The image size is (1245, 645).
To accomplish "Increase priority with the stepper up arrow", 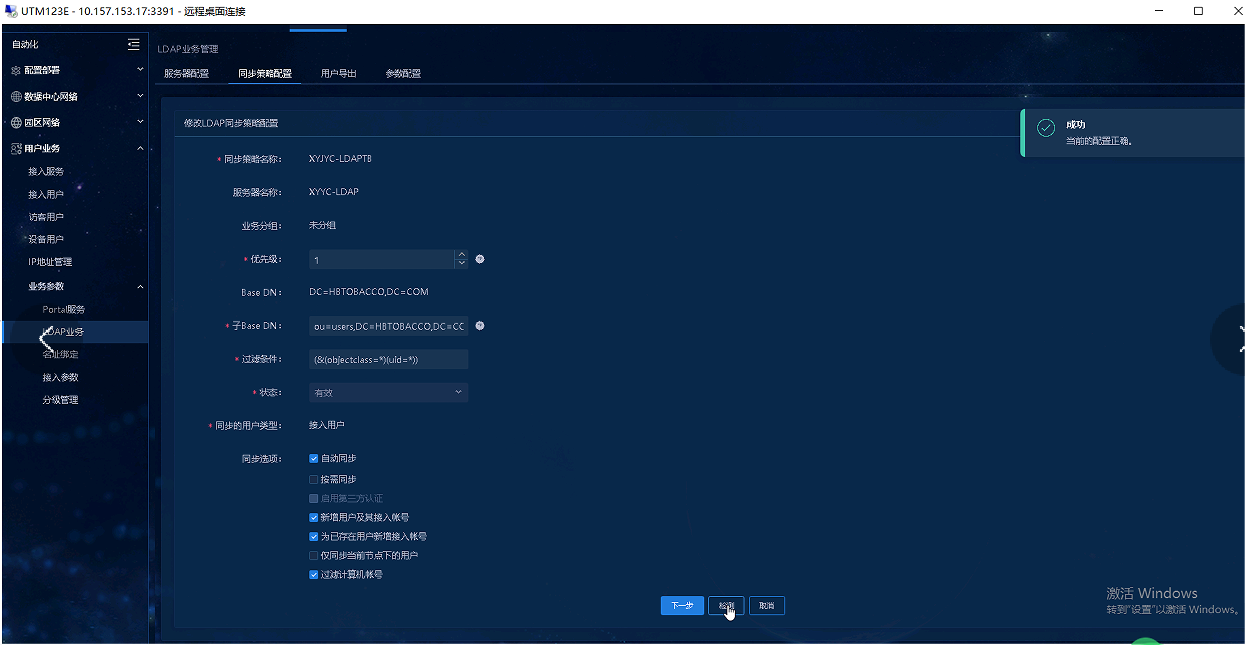I will [x=461, y=254].
